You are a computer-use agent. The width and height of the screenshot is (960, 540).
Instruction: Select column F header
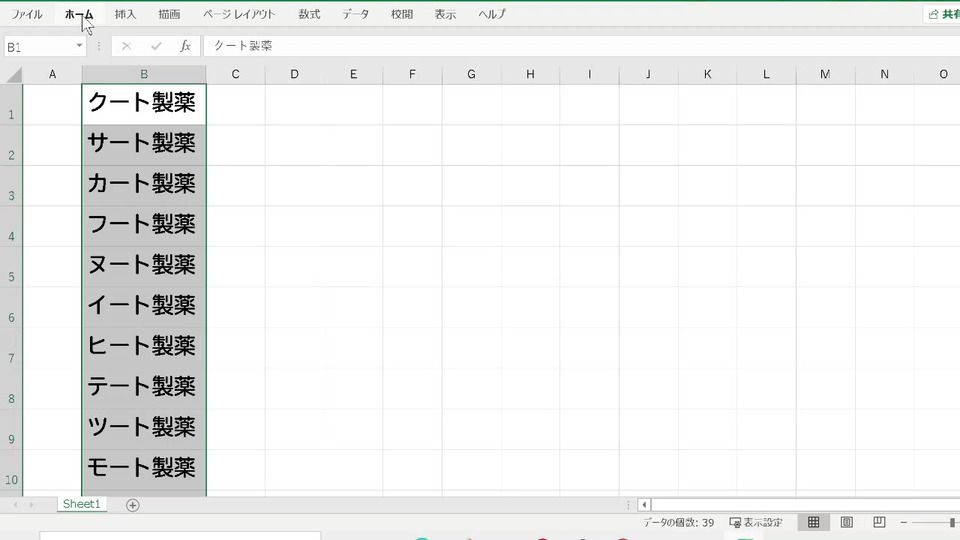[412, 74]
